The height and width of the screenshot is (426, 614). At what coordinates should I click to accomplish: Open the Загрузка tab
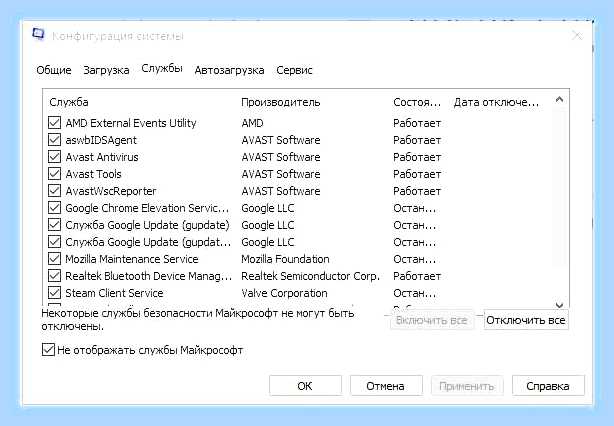pos(106,70)
